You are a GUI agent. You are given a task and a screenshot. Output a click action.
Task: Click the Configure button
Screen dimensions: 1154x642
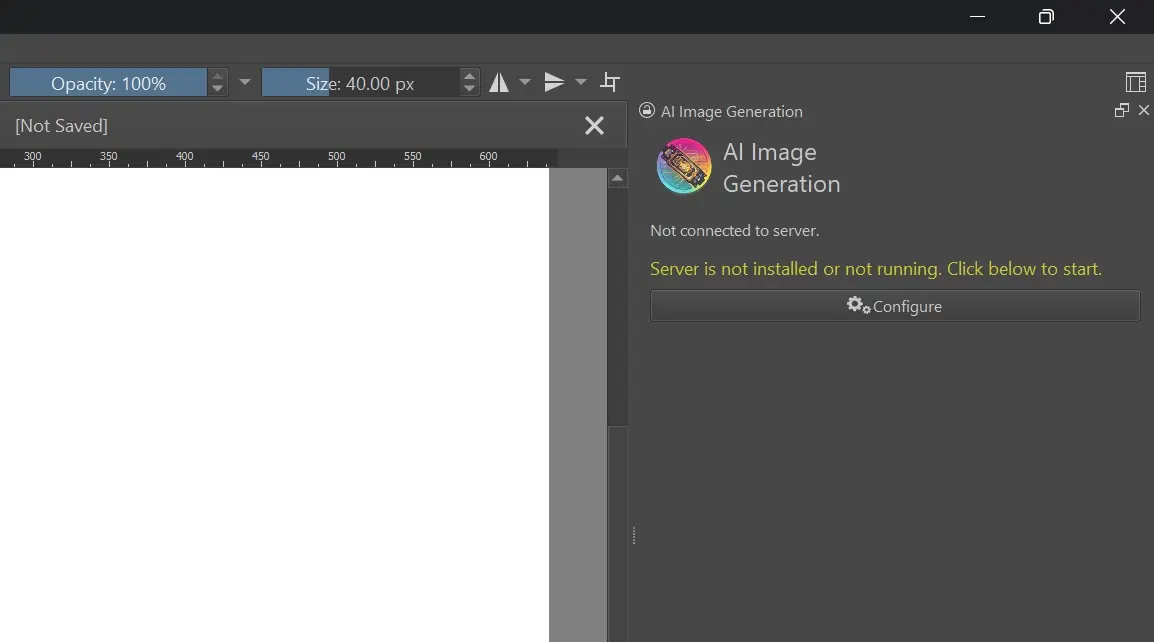[895, 306]
